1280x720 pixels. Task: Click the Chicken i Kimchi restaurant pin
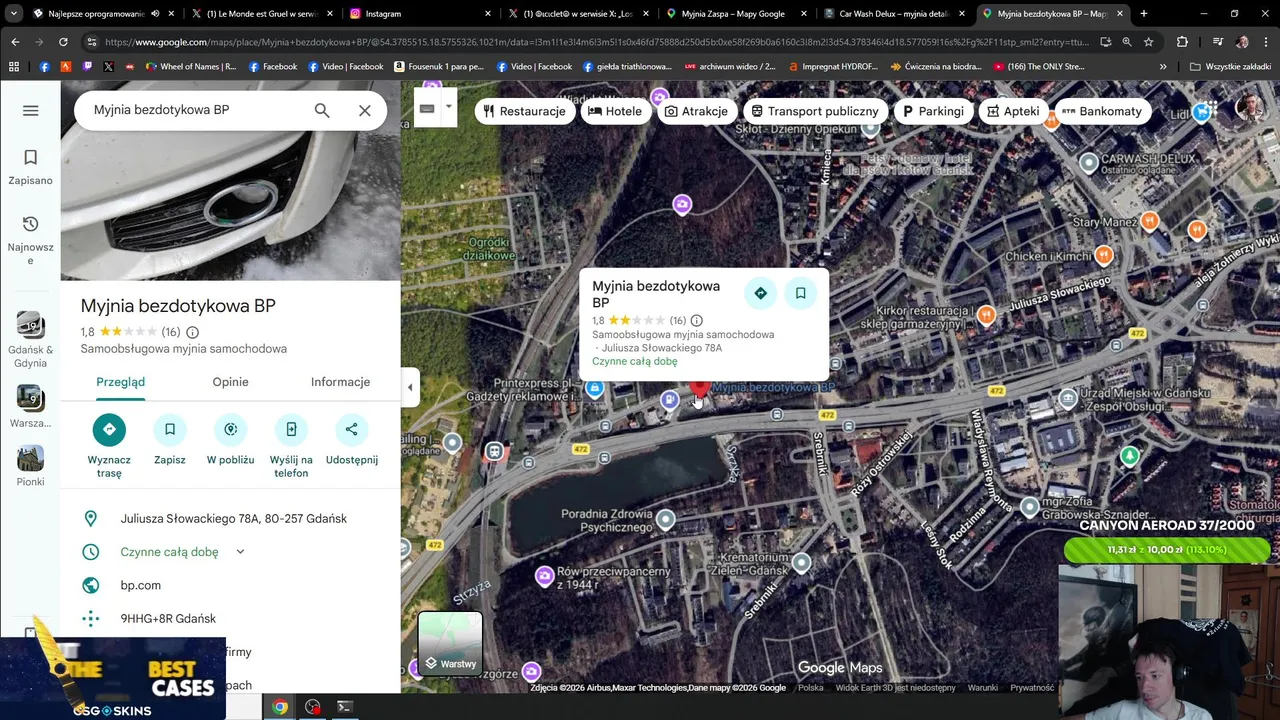pos(1103,257)
